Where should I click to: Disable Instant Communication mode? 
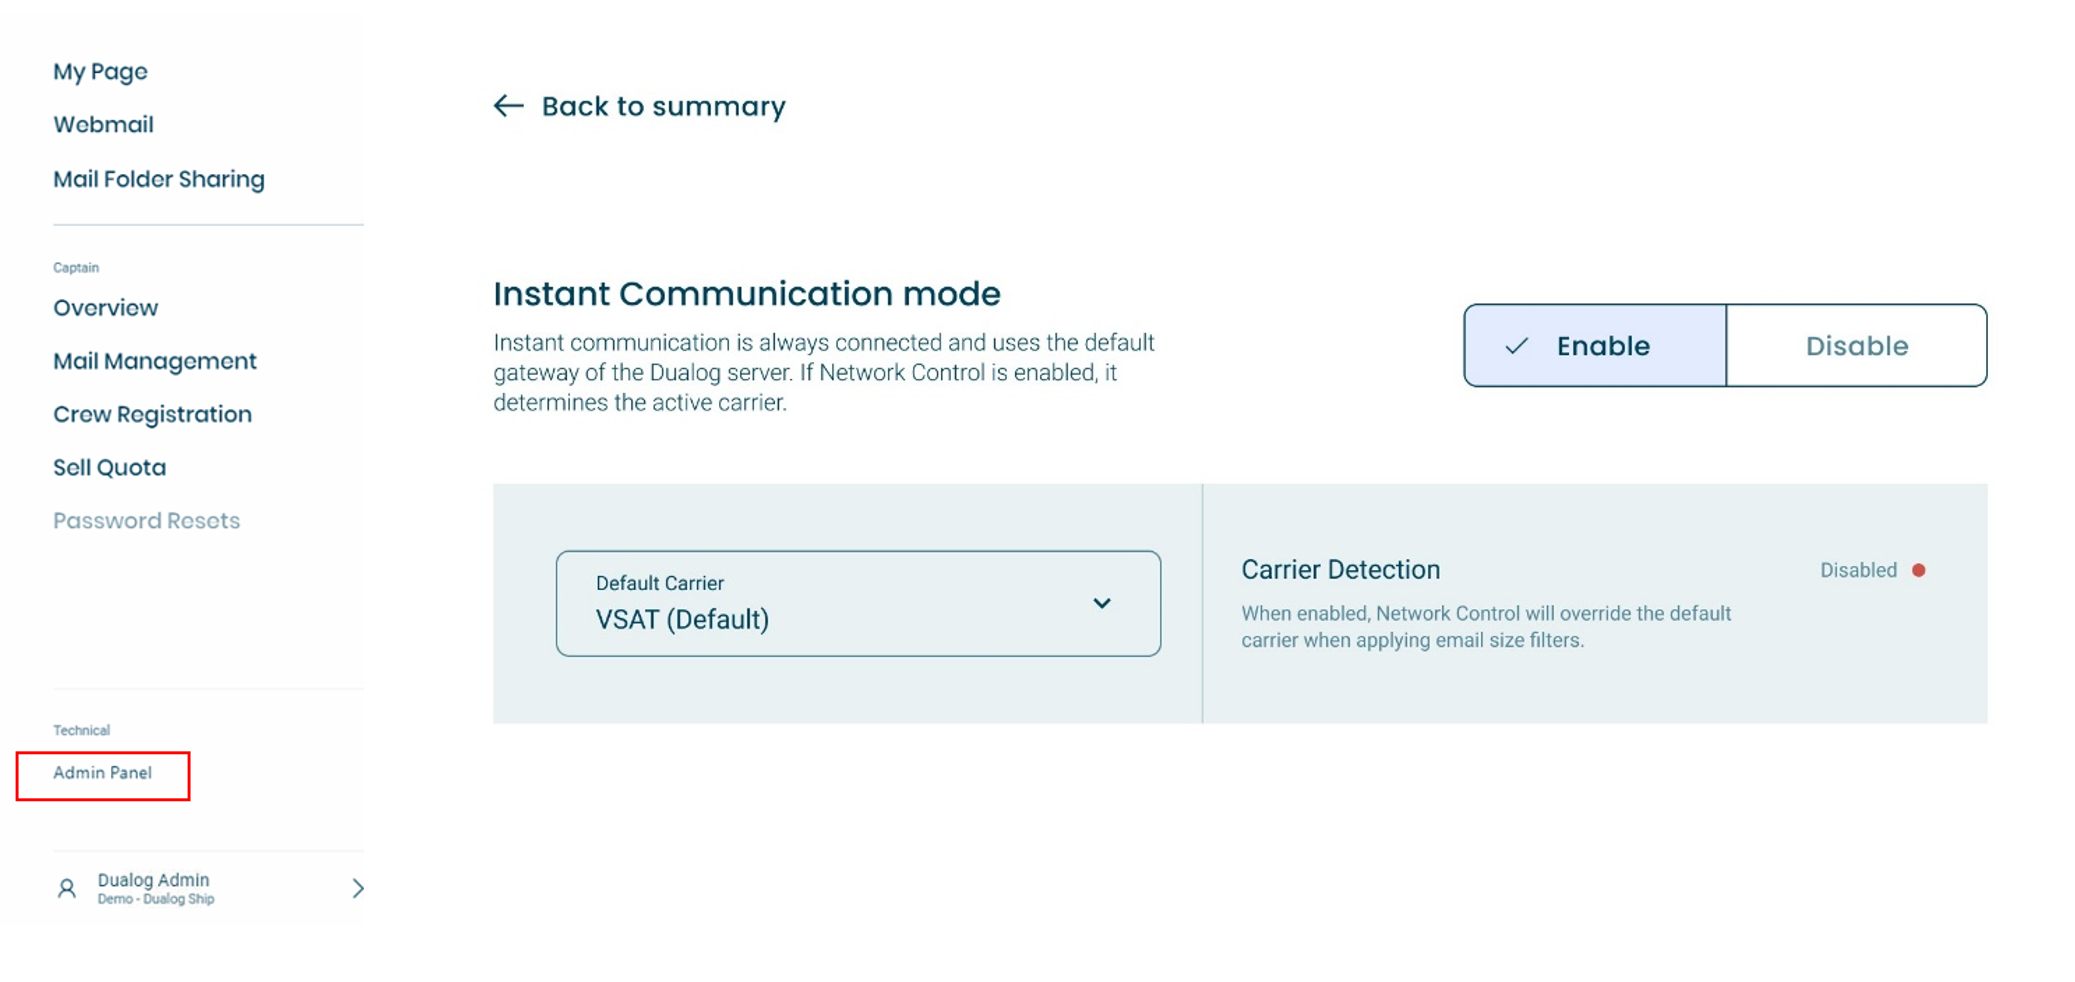click(x=1856, y=346)
